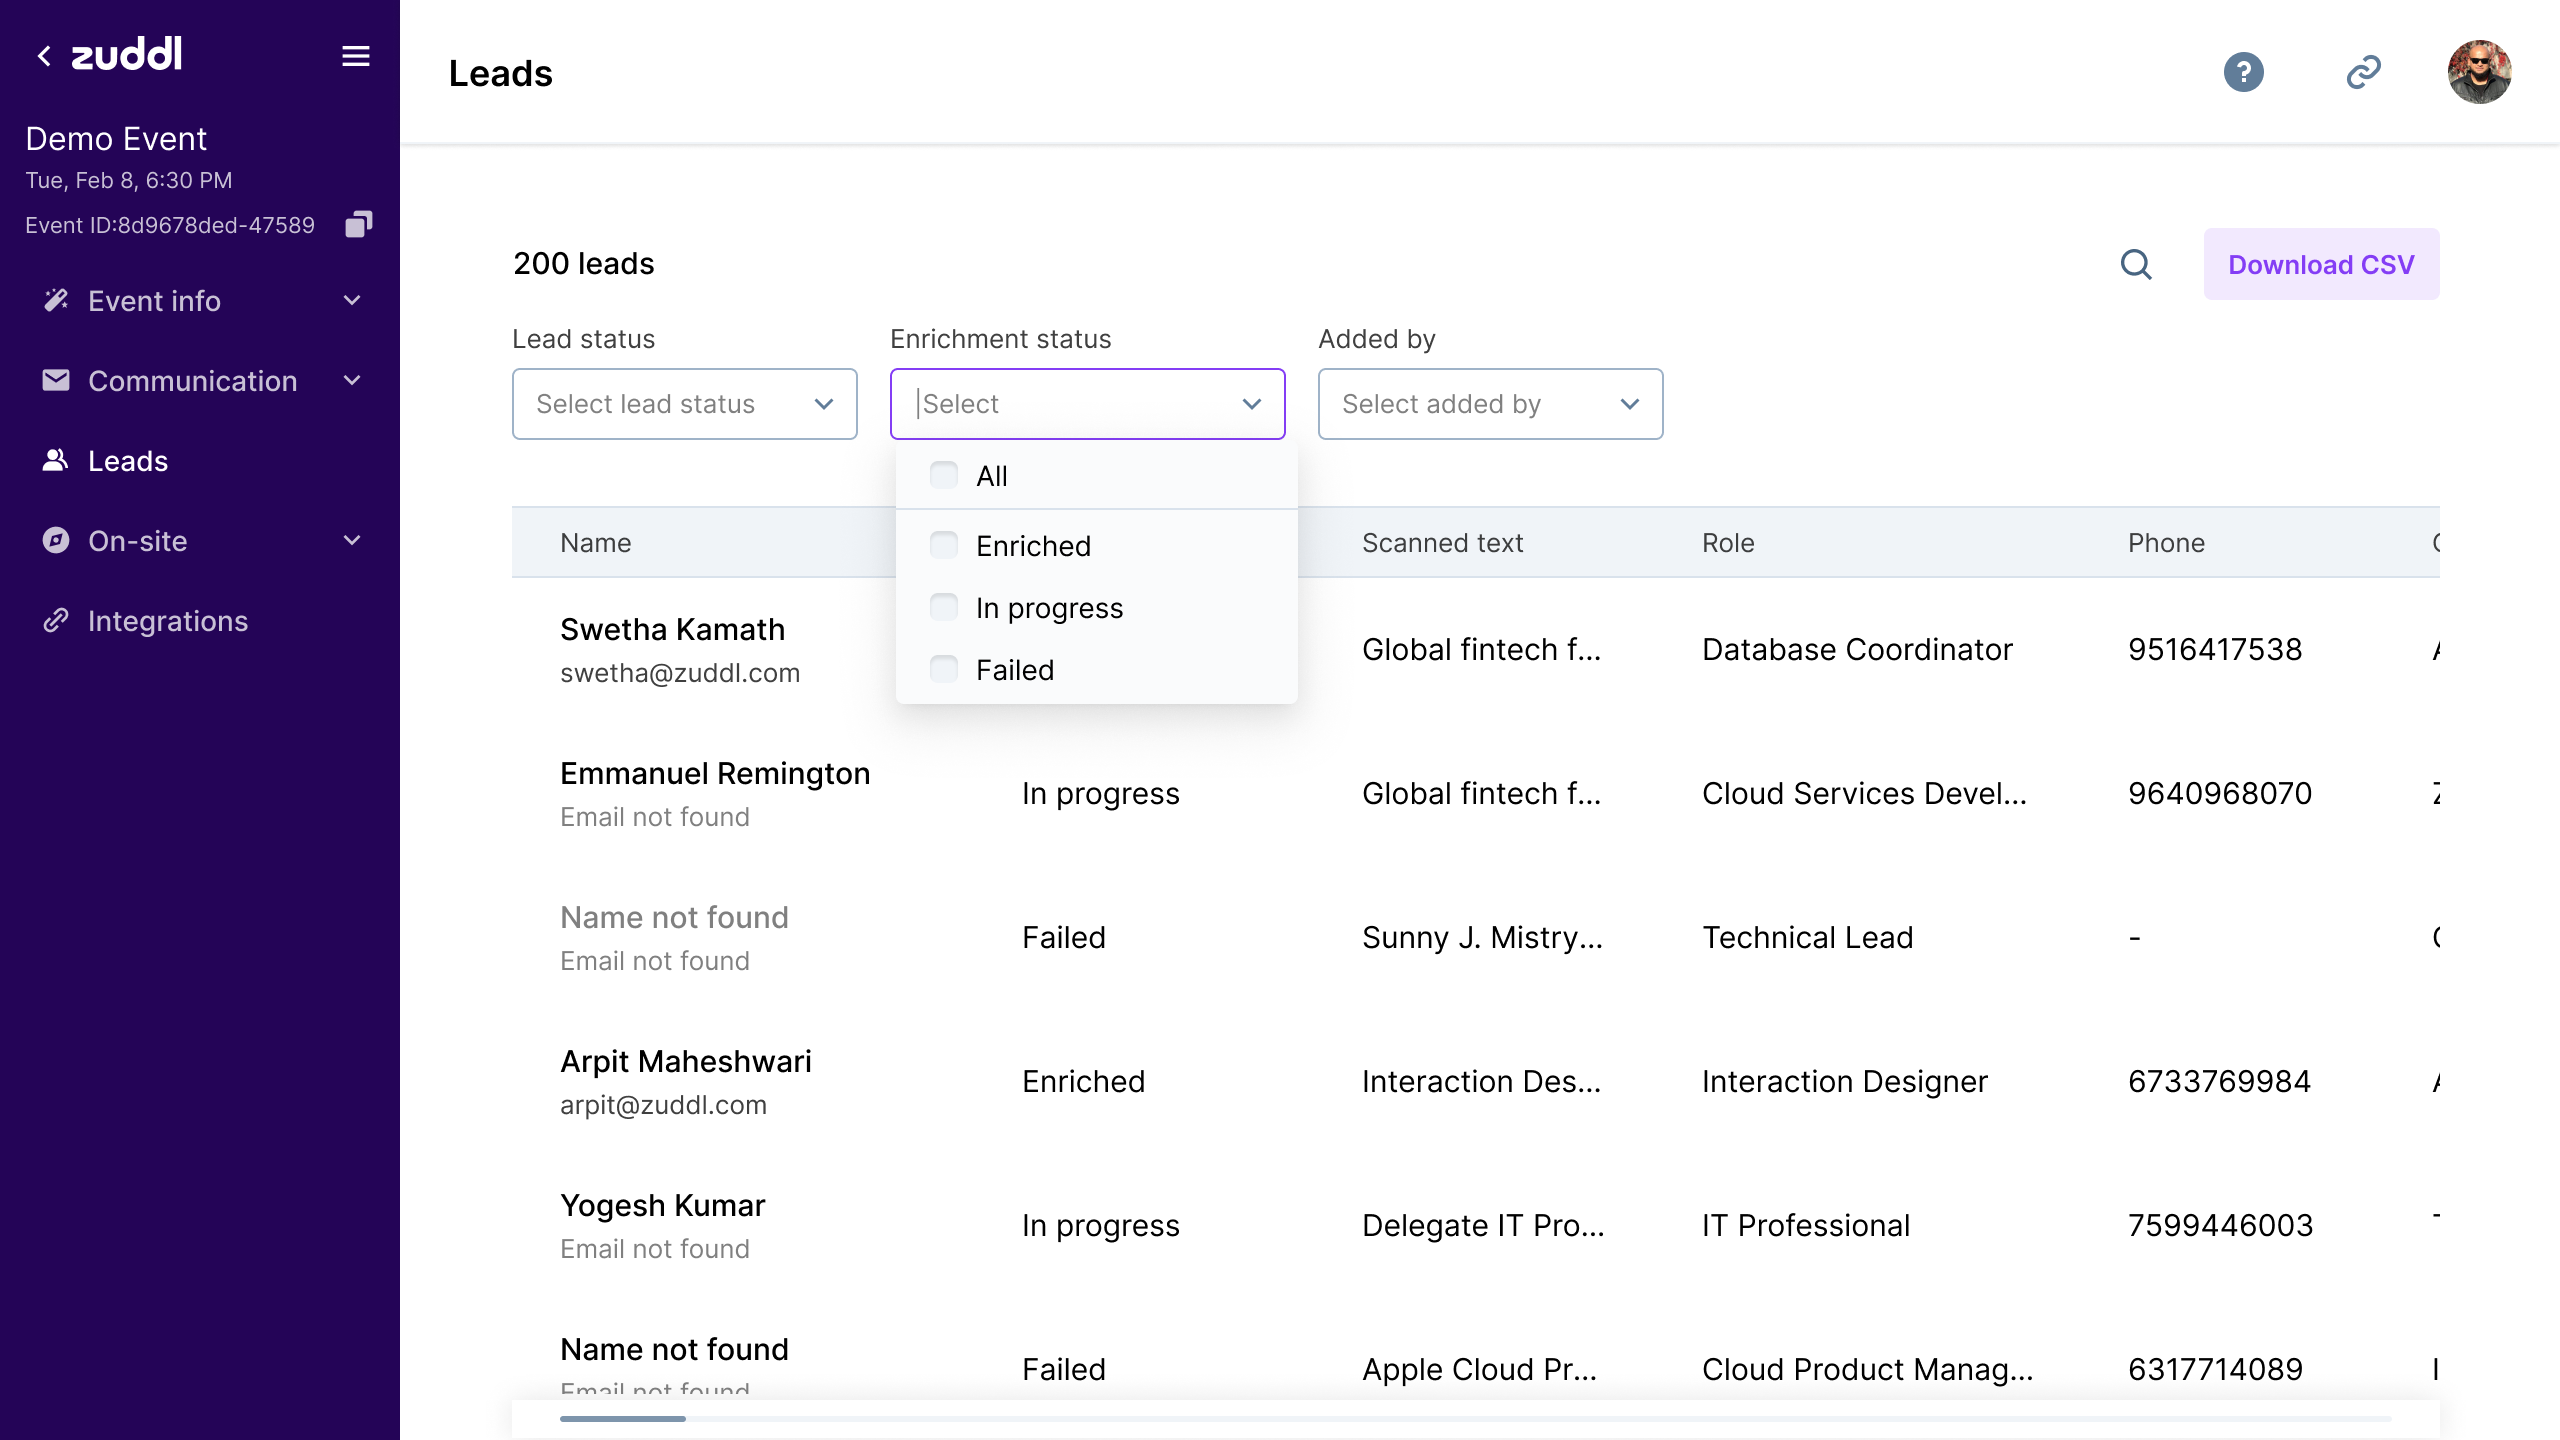
Task: Click the horizontal table scrollbar
Action: coord(623,1418)
